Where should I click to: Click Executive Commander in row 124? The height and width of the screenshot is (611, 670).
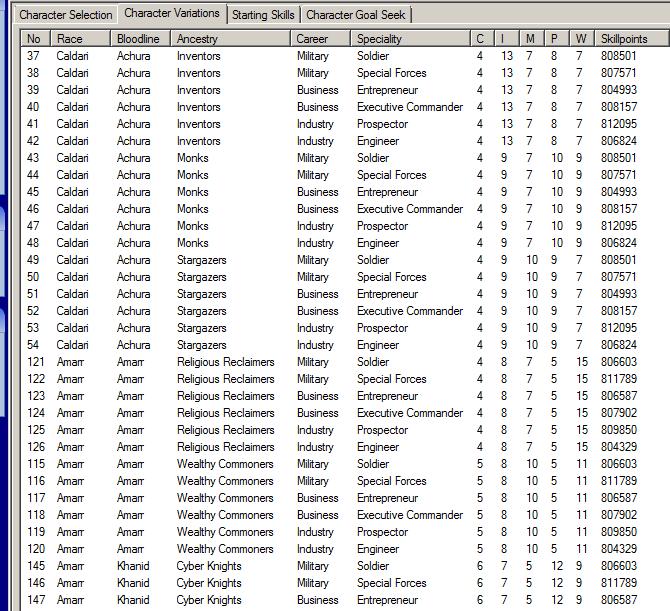tap(410, 413)
